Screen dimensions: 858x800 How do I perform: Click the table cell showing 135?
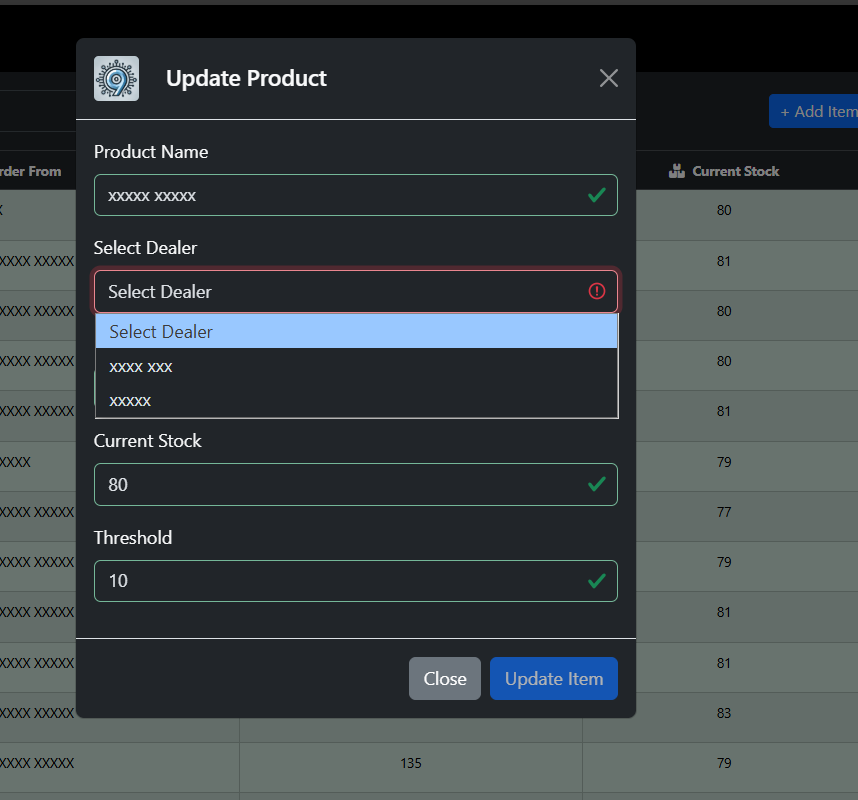(x=410, y=763)
